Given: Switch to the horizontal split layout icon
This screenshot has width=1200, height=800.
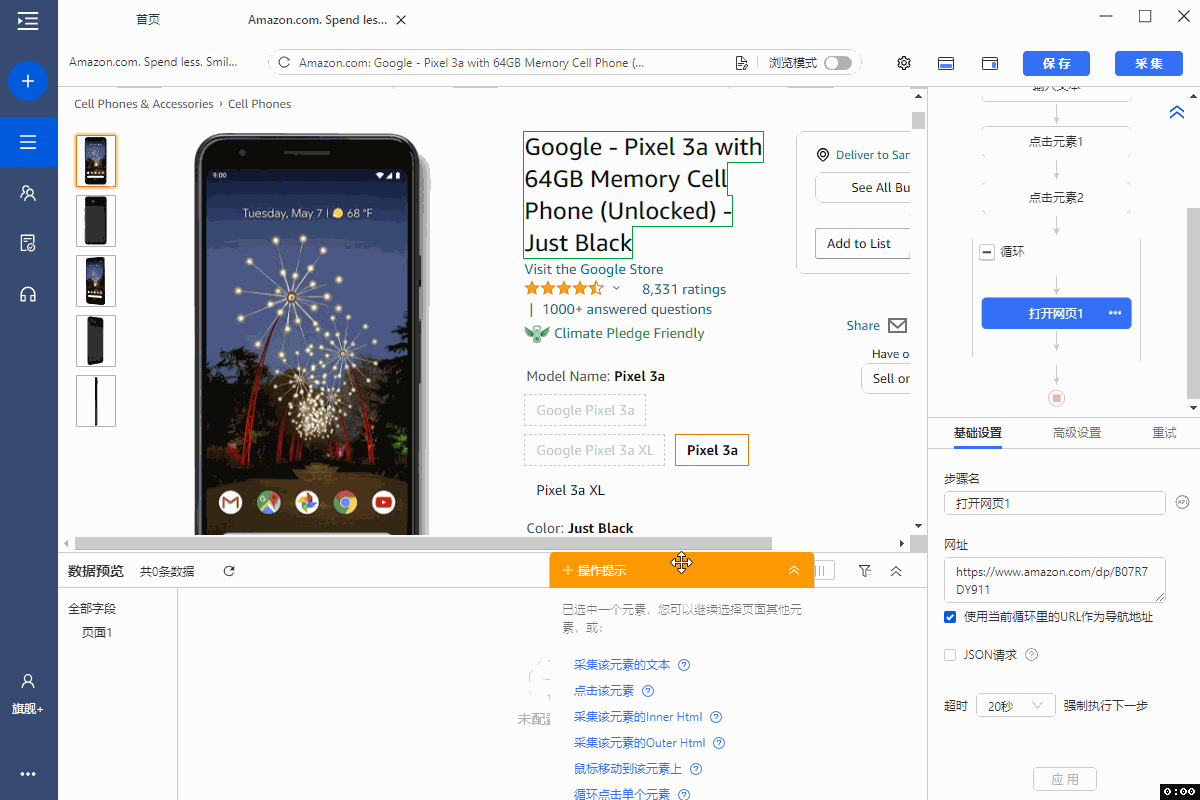Looking at the screenshot, I should pos(946,63).
